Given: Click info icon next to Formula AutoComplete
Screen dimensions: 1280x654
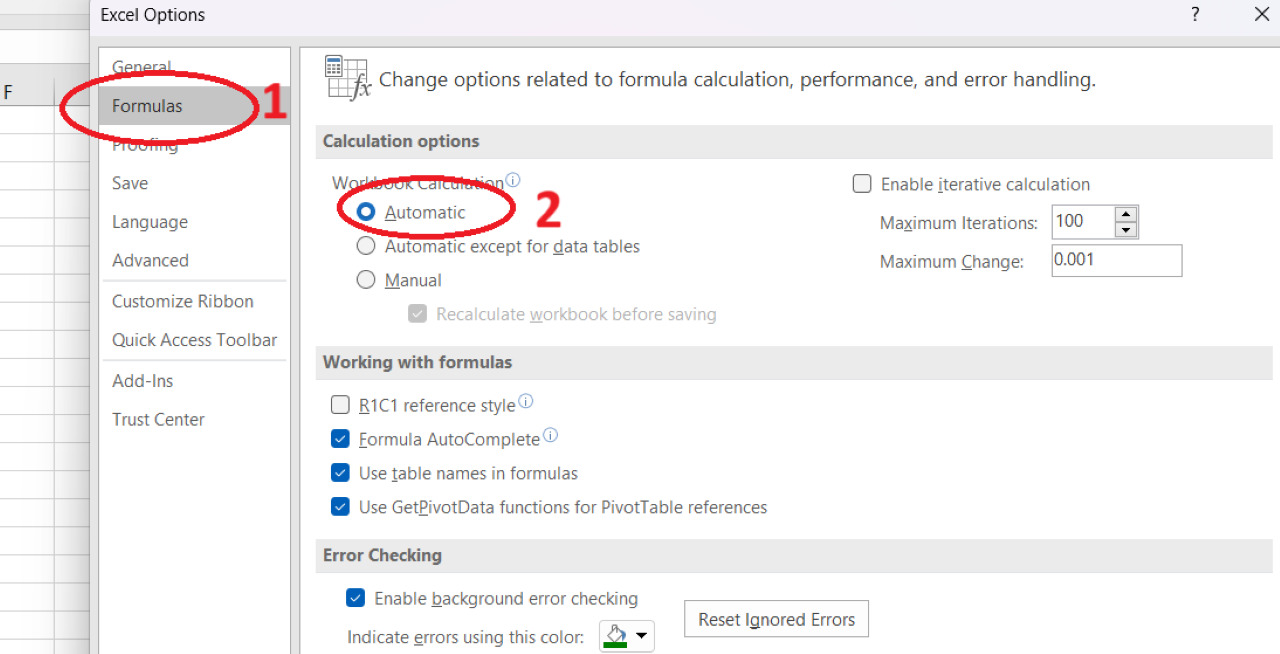Looking at the screenshot, I should (x=550, y=436).
